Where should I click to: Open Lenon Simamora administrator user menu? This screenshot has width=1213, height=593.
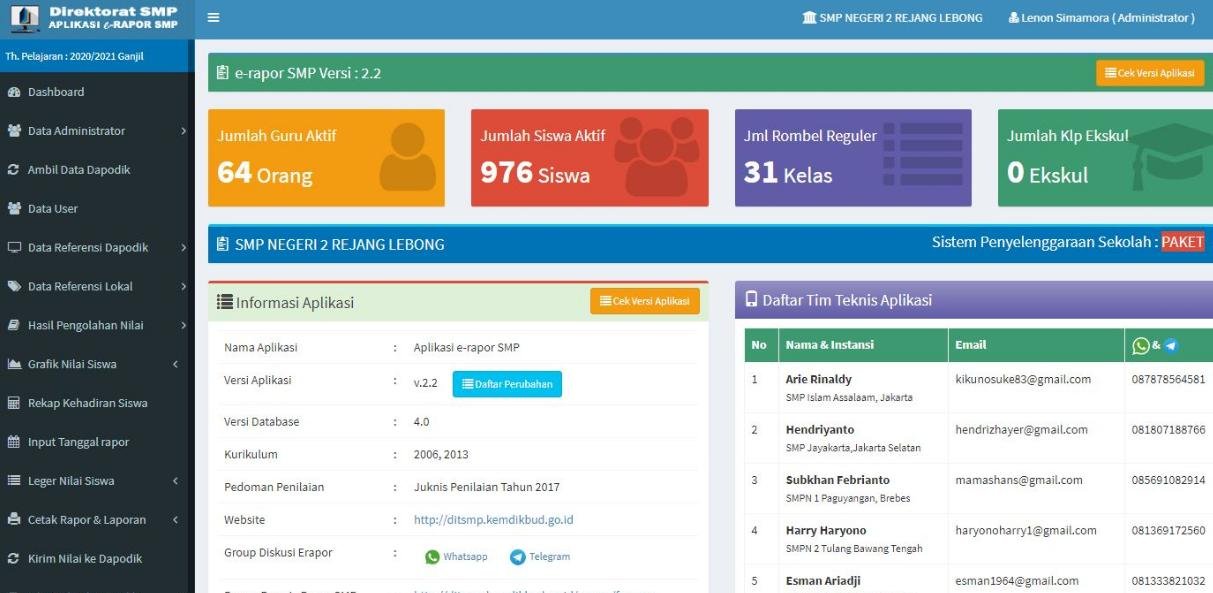[x=1101, y=18]
